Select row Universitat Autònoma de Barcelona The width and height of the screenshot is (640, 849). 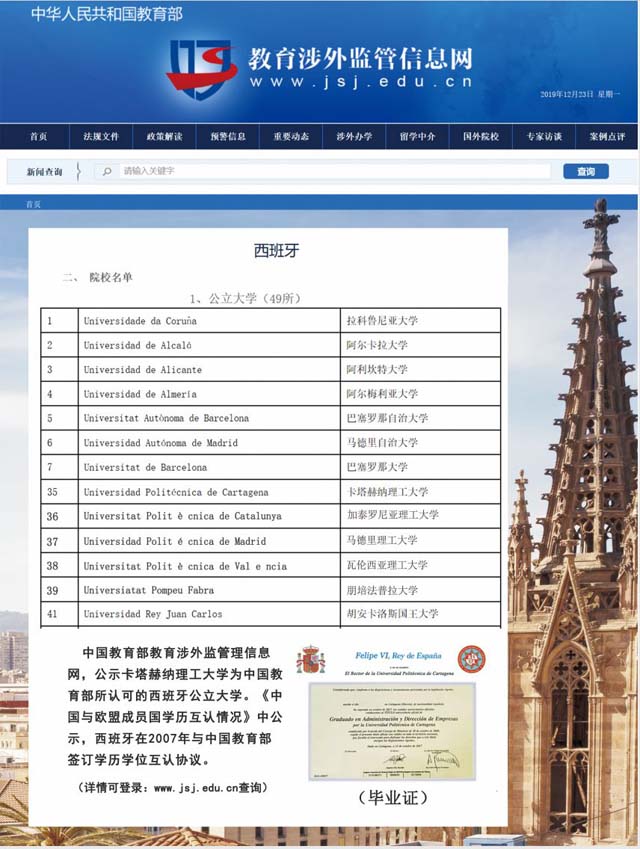[270, 418]
